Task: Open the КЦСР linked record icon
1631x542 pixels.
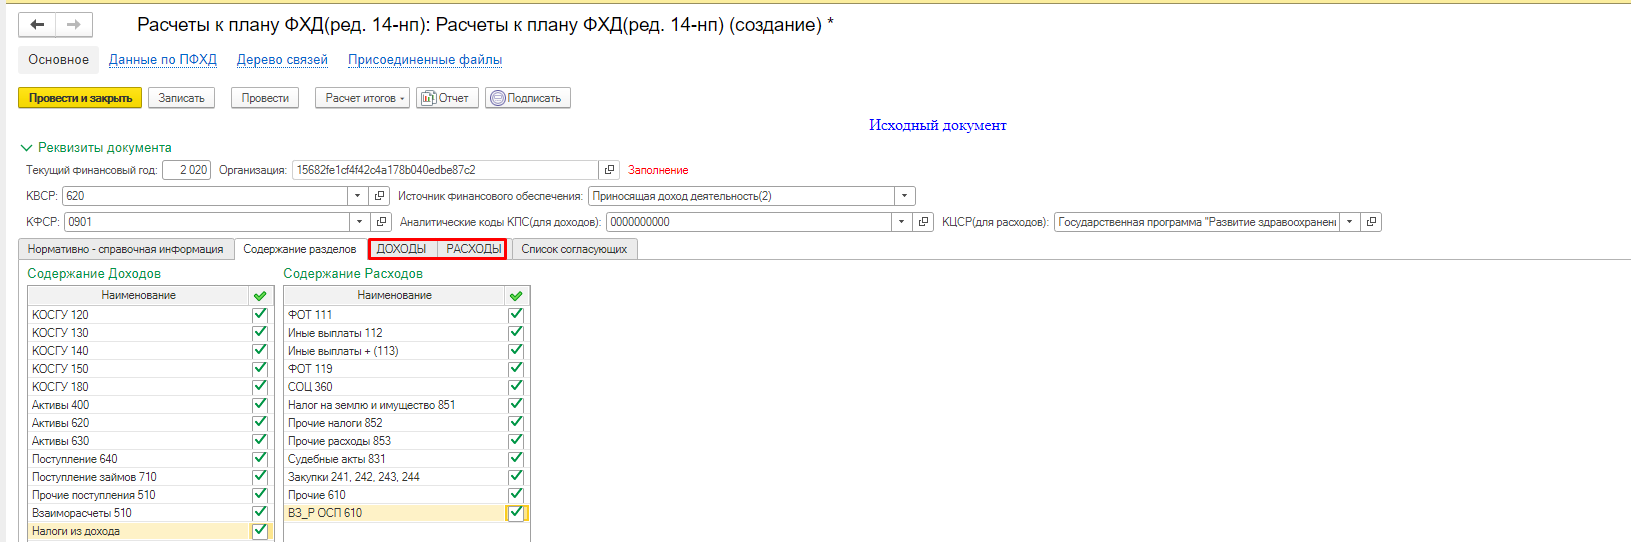Action: coord(1371,222)
